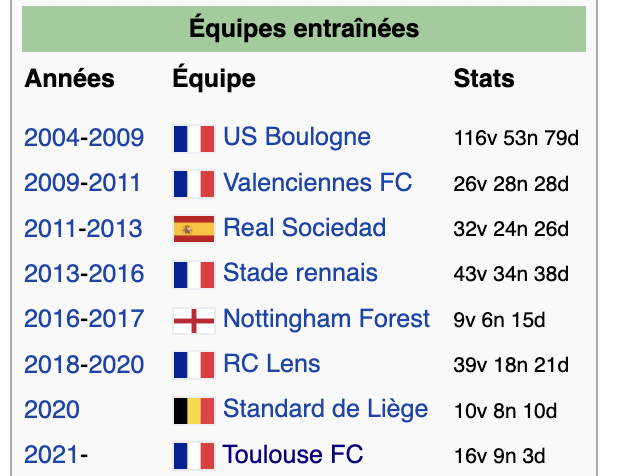The width and height of the screenshot is (620, 476).
Task: Click the 2004-2009 years link
Action: (x=84, y=138)
